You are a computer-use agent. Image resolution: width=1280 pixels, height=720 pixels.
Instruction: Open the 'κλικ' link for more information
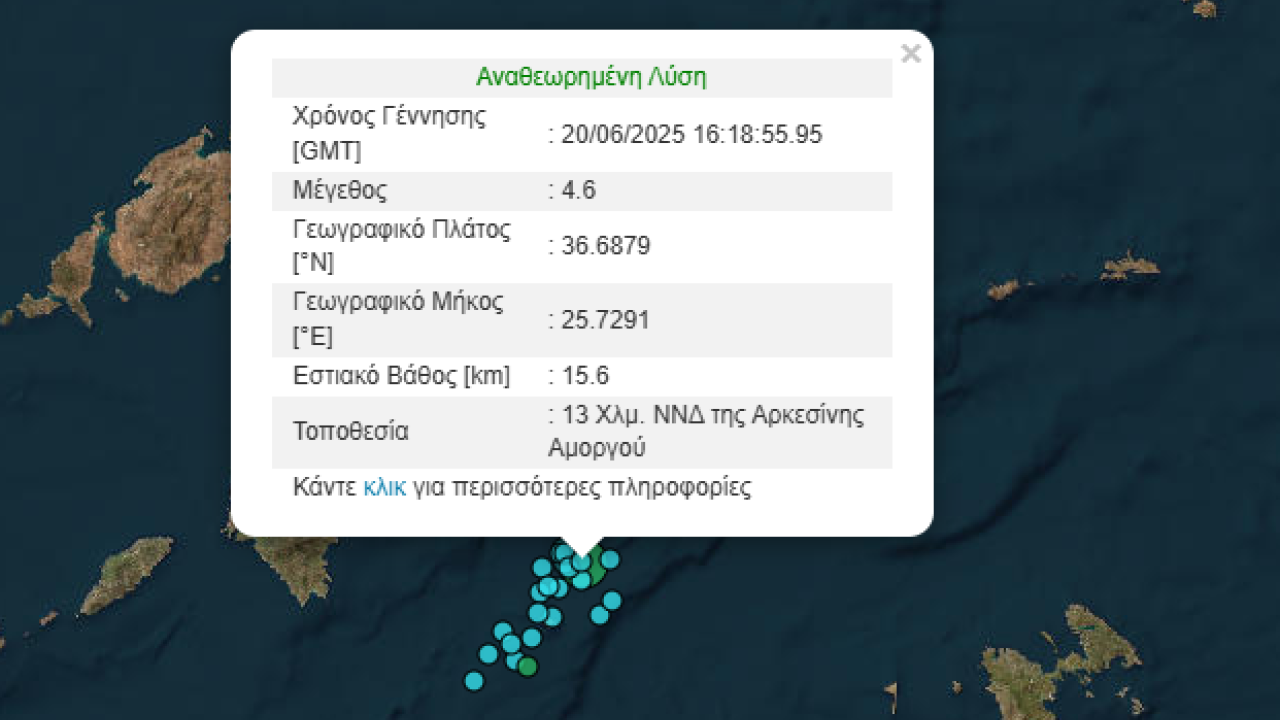pyautogui.click(x=385, y=488)
